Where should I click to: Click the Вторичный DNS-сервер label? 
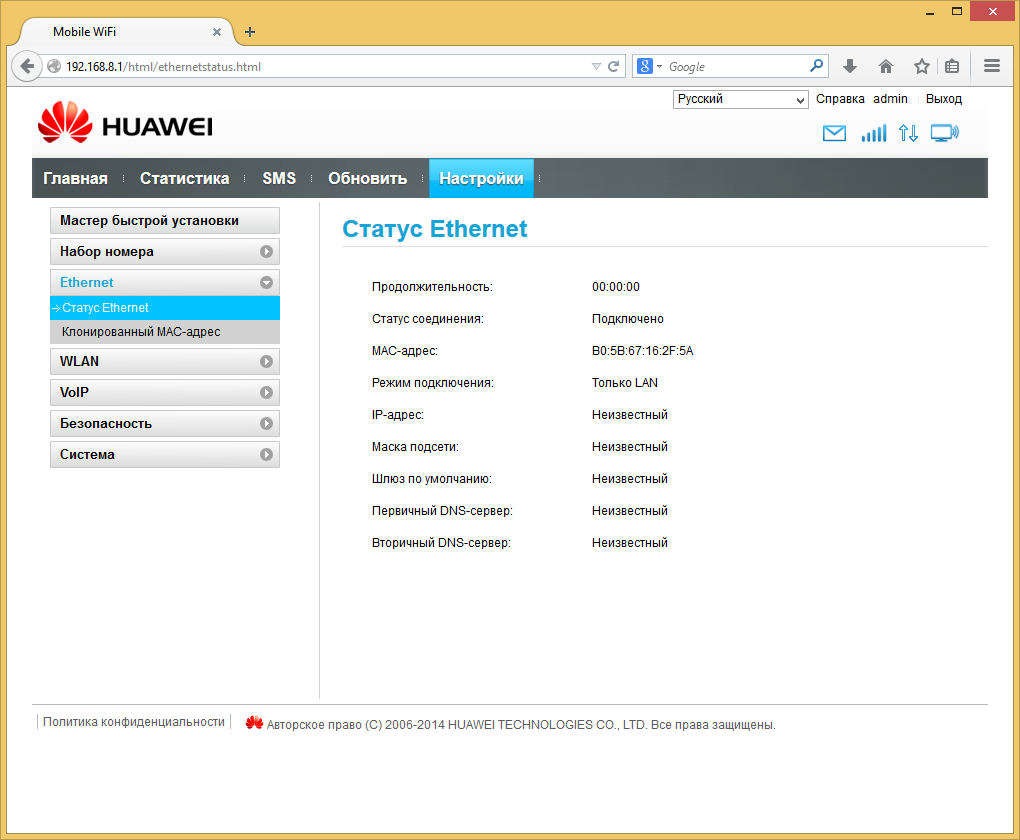coord(441,543)
